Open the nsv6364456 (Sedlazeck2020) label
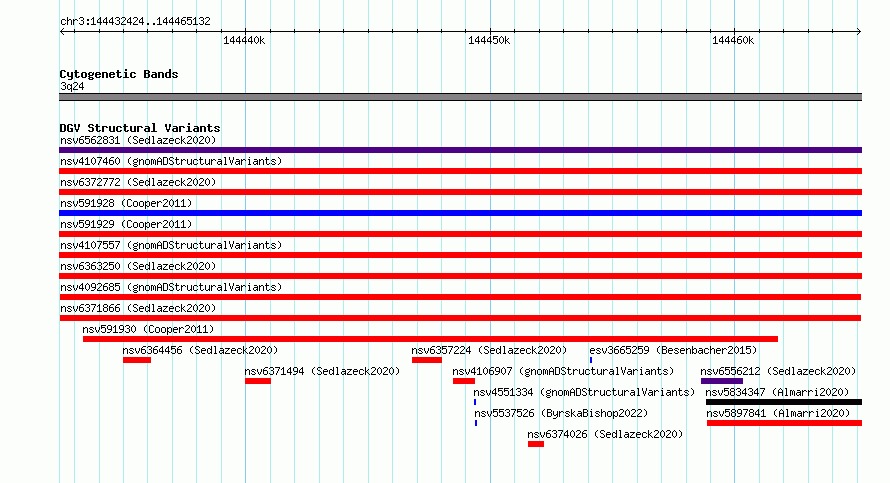The image size is (890, 483). tap(200, 350)
